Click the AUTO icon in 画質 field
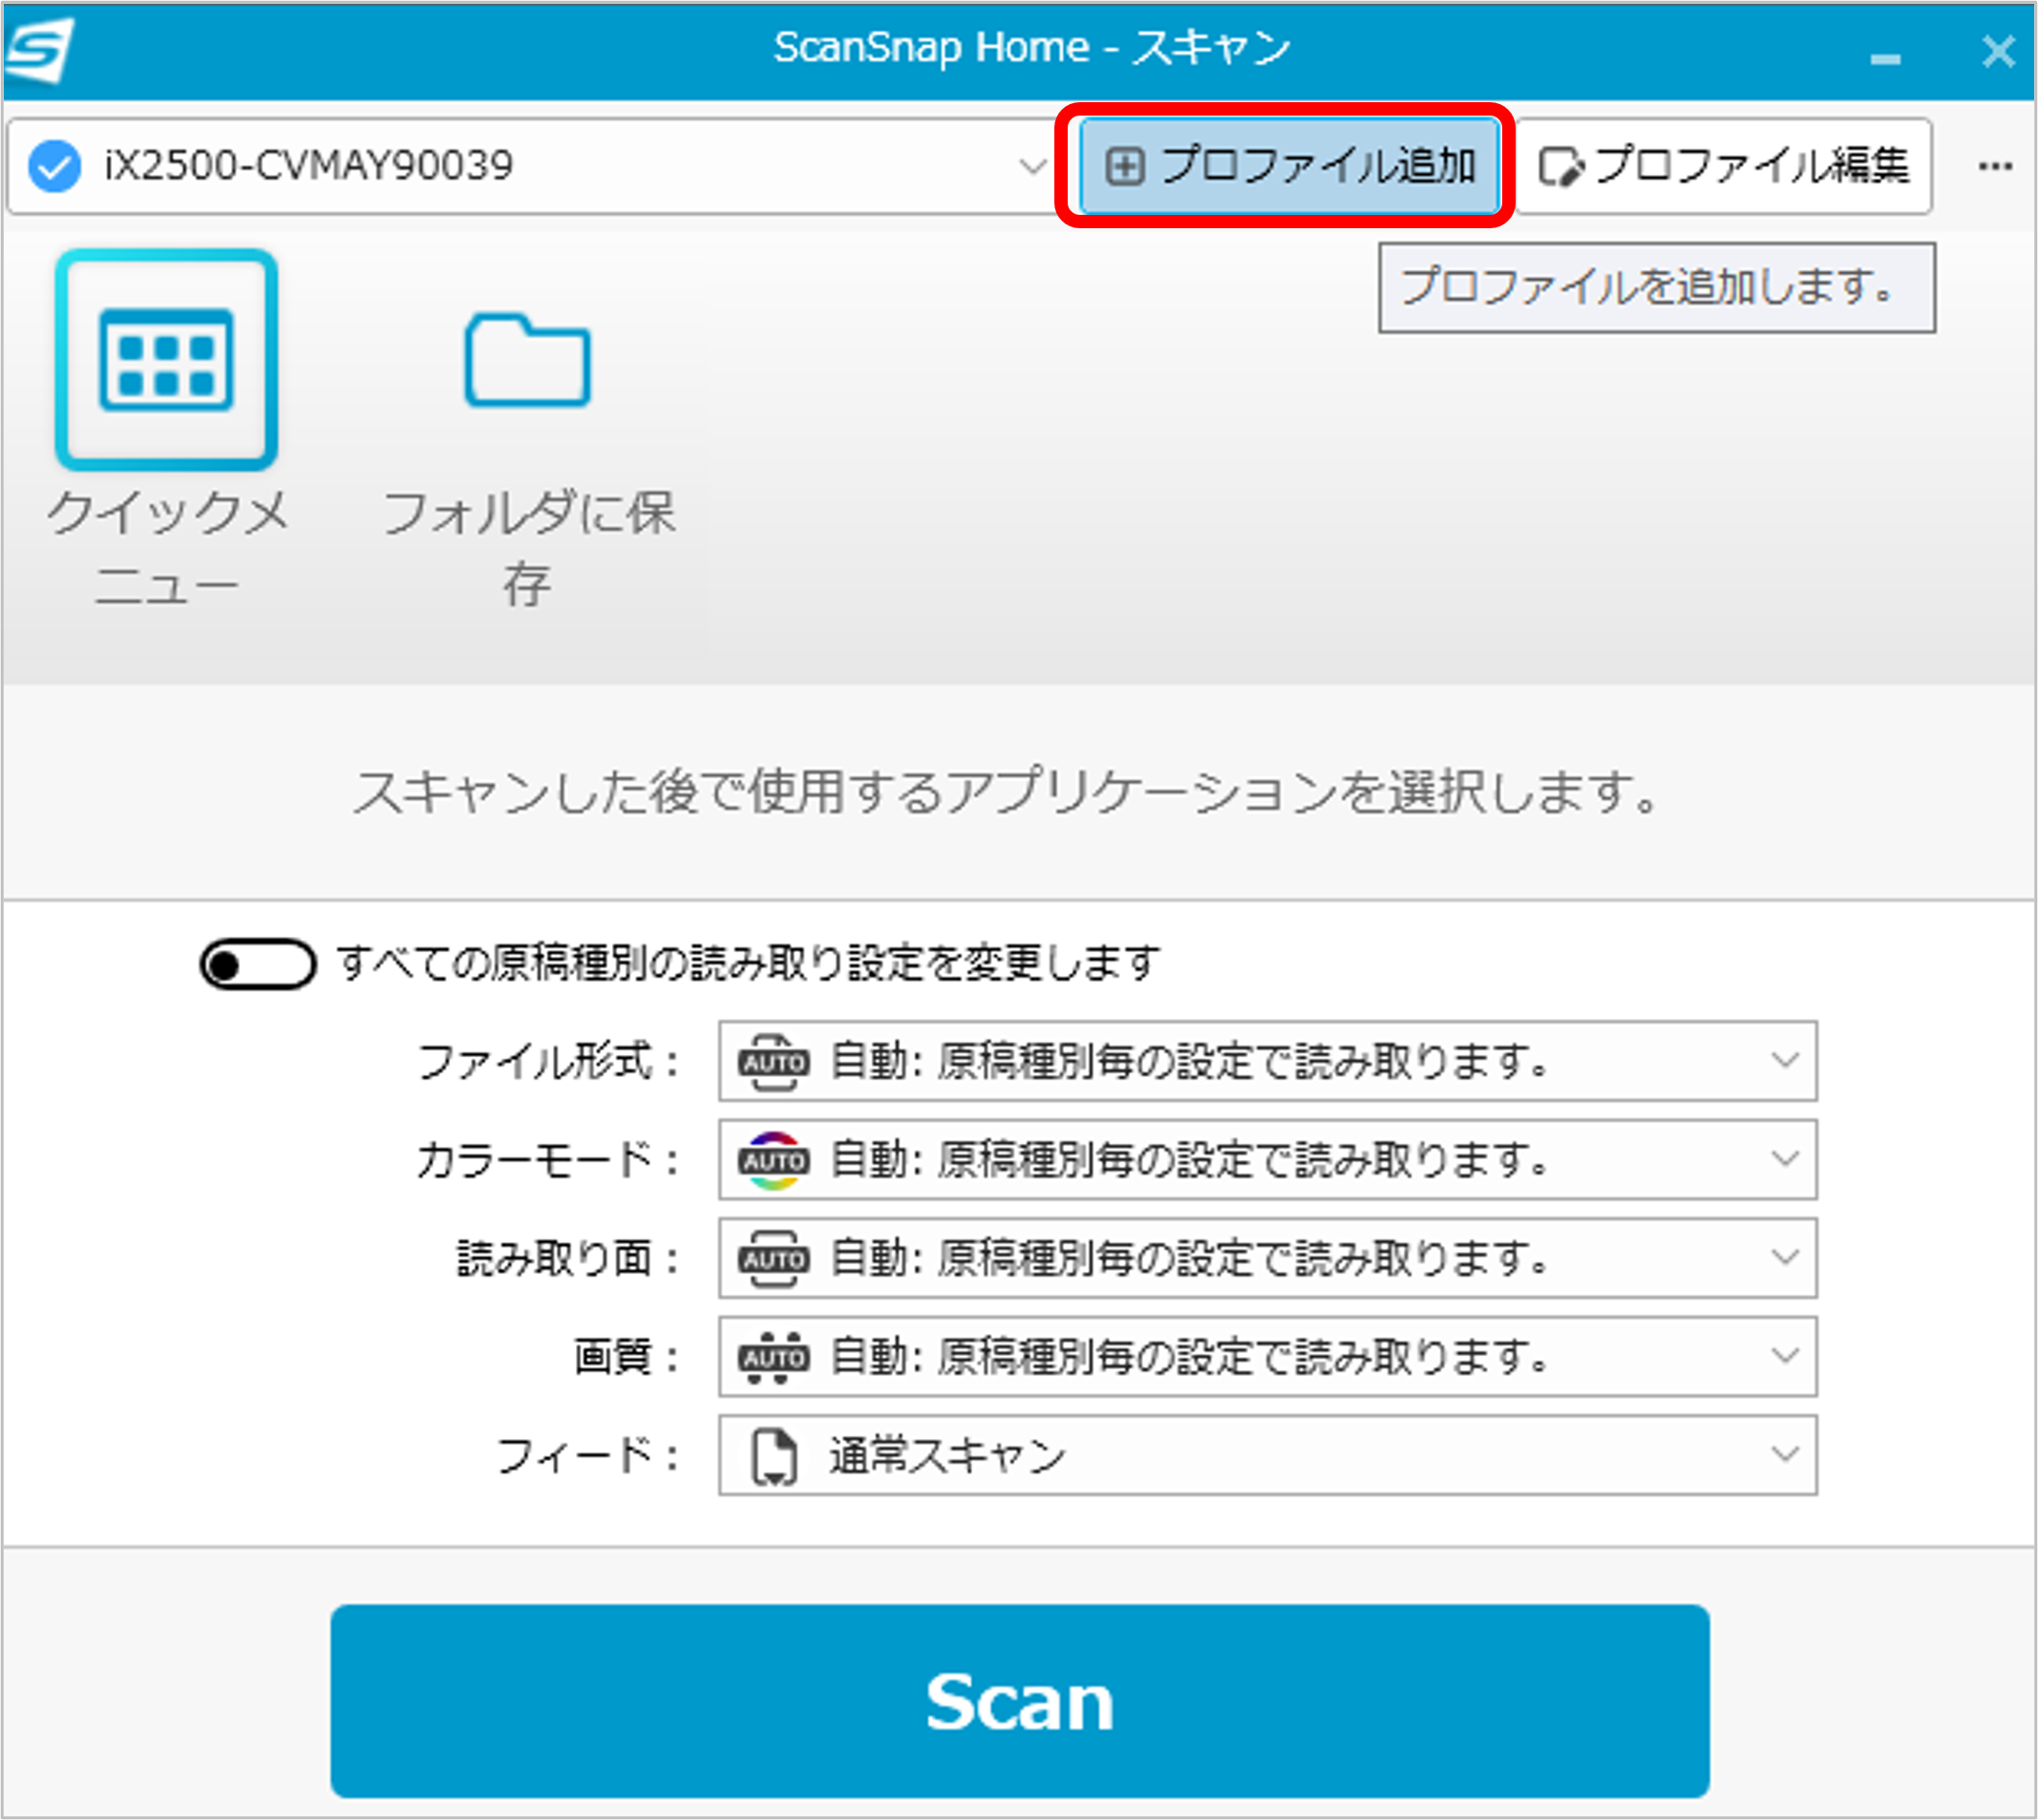 (773, 1357)
